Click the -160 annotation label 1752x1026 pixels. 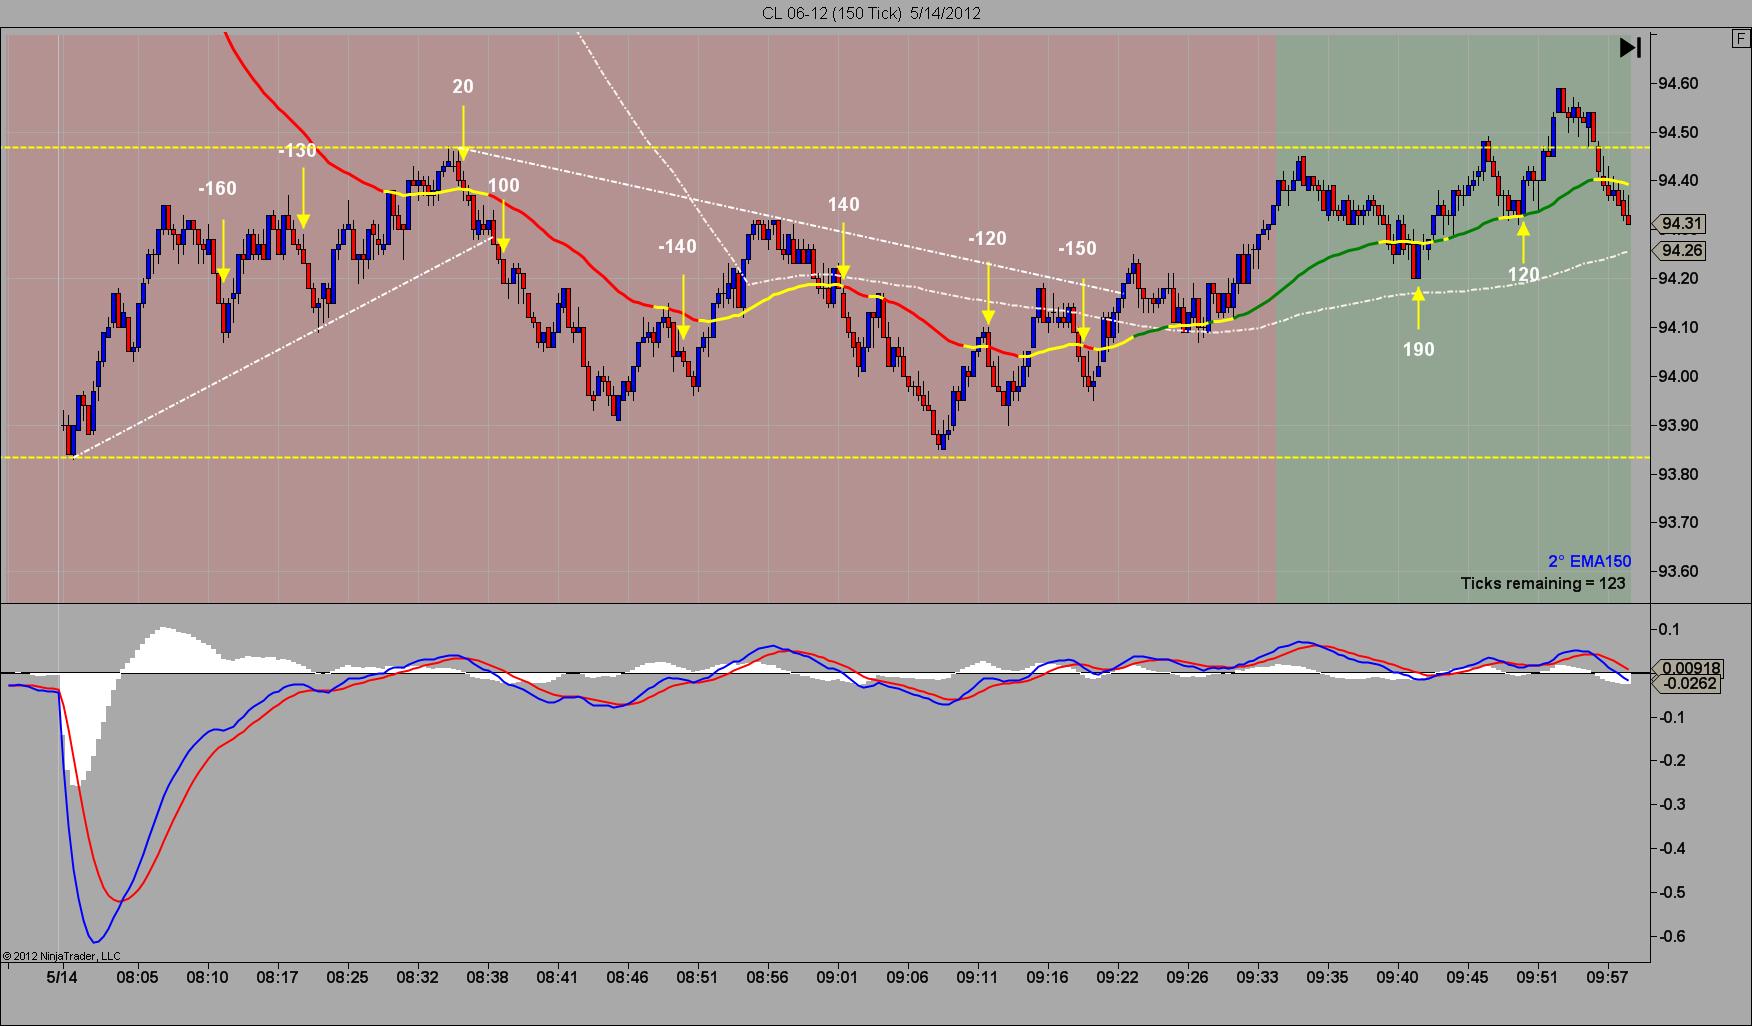(218, 188)
